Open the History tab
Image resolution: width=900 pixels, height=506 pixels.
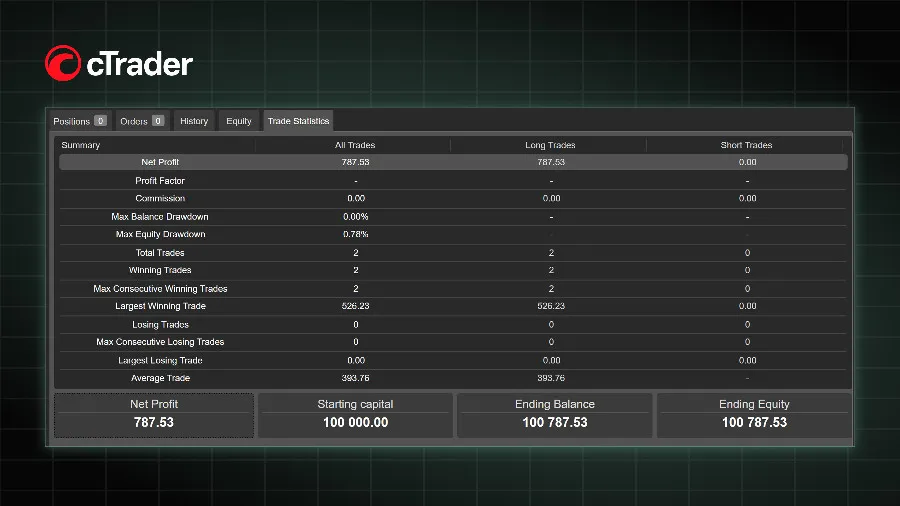pos(194,121)
